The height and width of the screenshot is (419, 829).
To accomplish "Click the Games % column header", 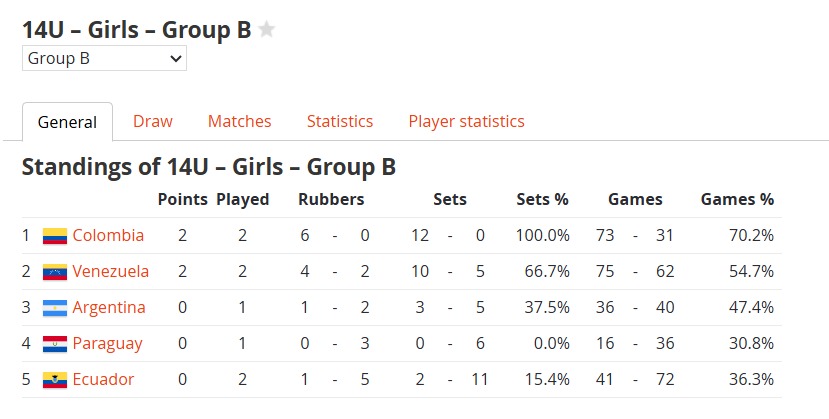I will (737, 199).
